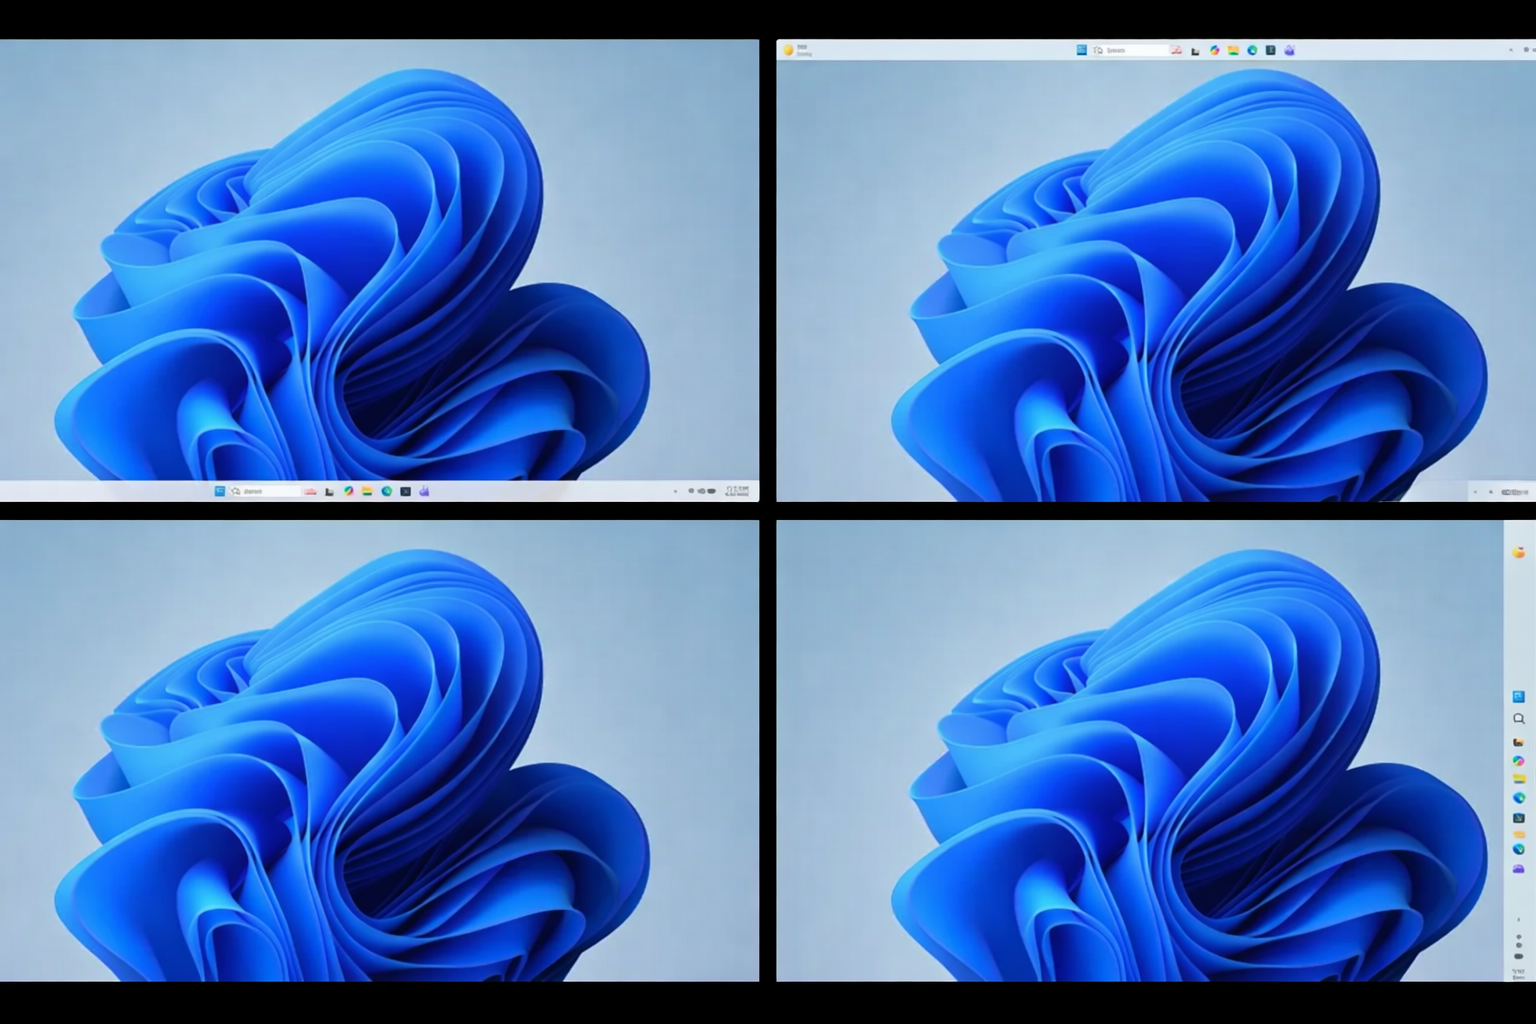Open Start on the bottom-taskbar desktop
The image size is (1536, 1024).
click(220, 491)
